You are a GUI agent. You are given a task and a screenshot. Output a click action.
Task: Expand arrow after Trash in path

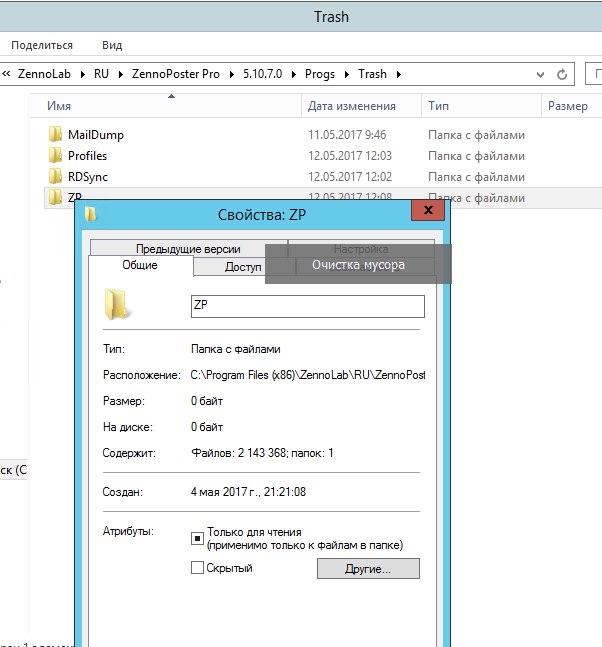click(399, 74)
